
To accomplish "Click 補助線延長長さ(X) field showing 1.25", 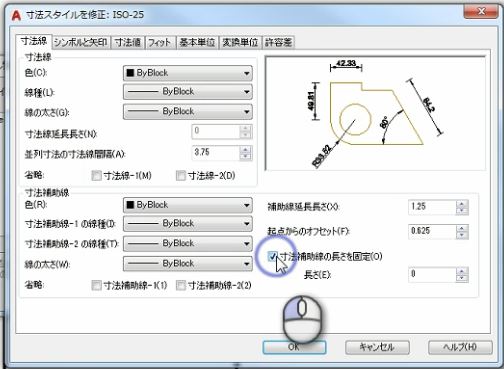I will [x=432, y=207].
